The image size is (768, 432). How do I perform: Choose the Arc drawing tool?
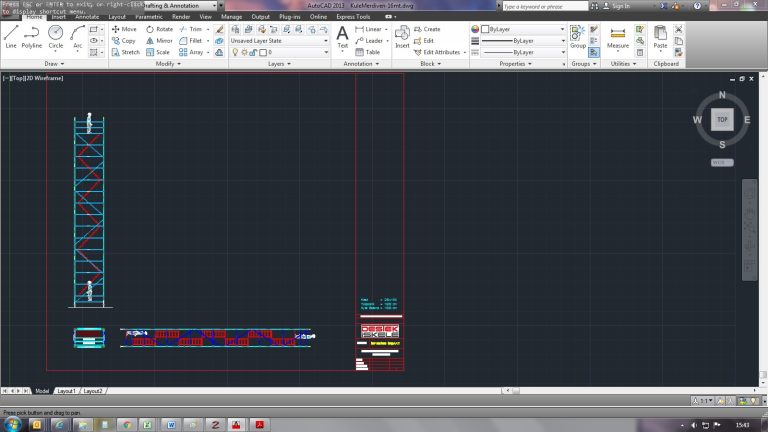[77, 36]
